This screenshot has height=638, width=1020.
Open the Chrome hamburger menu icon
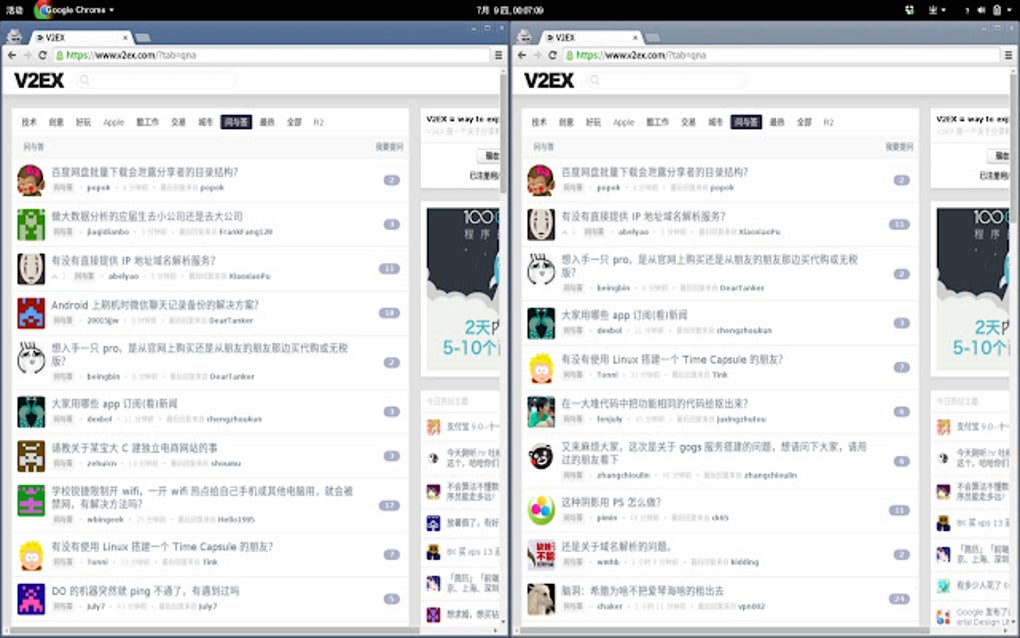[x=497, y=56]
